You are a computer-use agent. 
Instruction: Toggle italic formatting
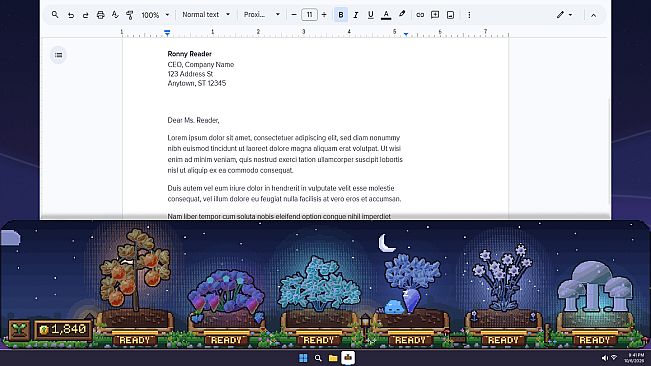click(x=356, y=15)
